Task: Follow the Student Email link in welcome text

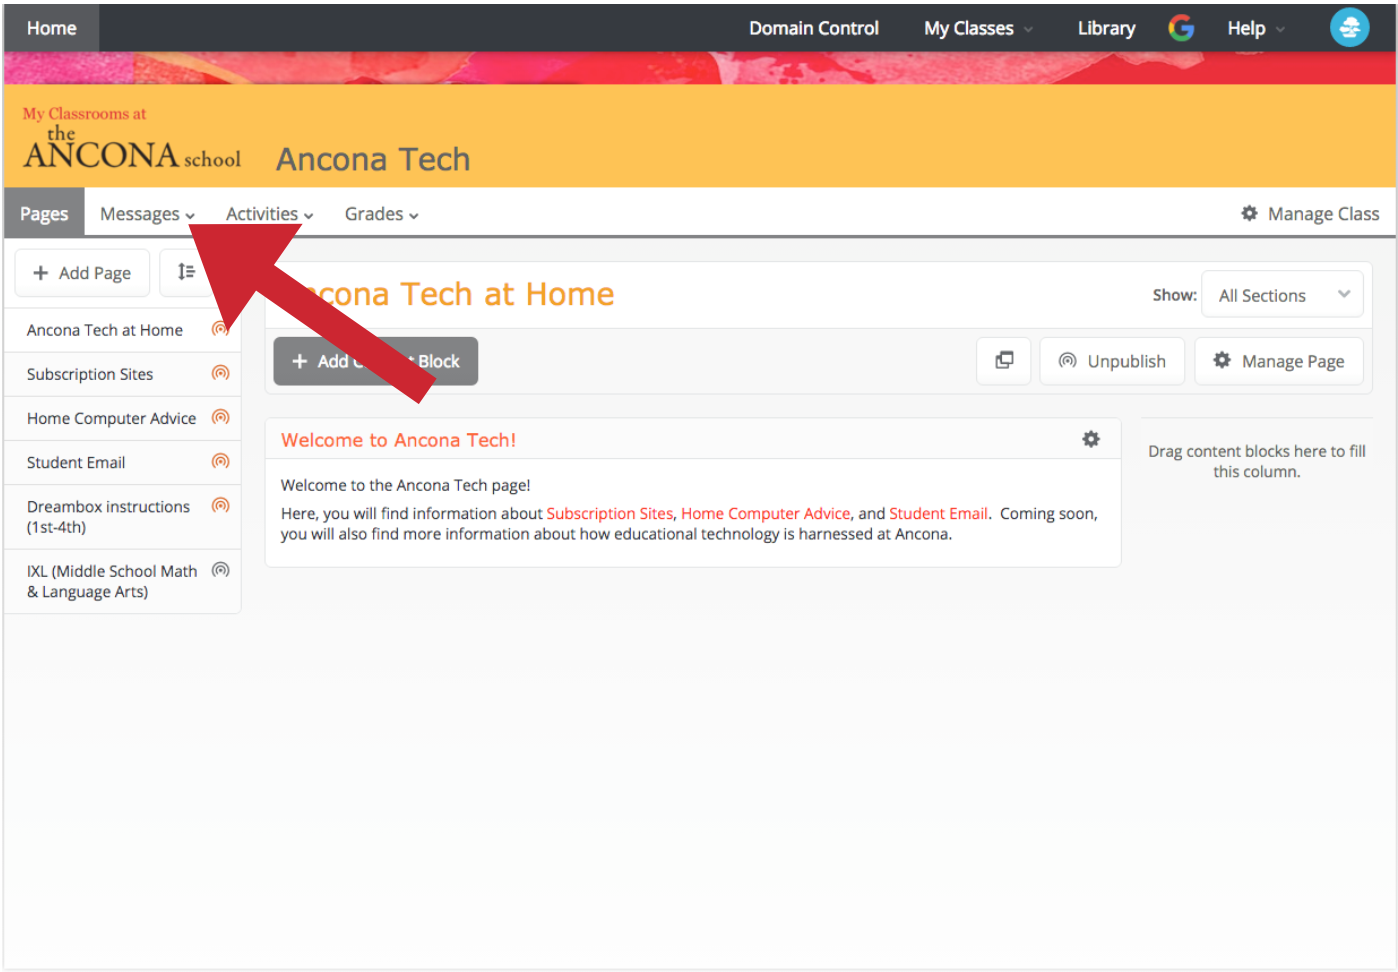Action: [938, 513]
